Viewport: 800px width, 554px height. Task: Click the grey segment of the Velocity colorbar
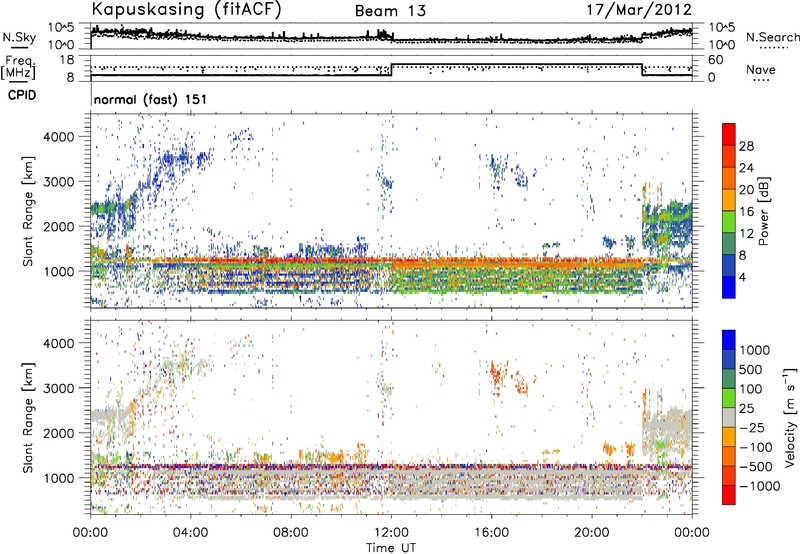729,417
